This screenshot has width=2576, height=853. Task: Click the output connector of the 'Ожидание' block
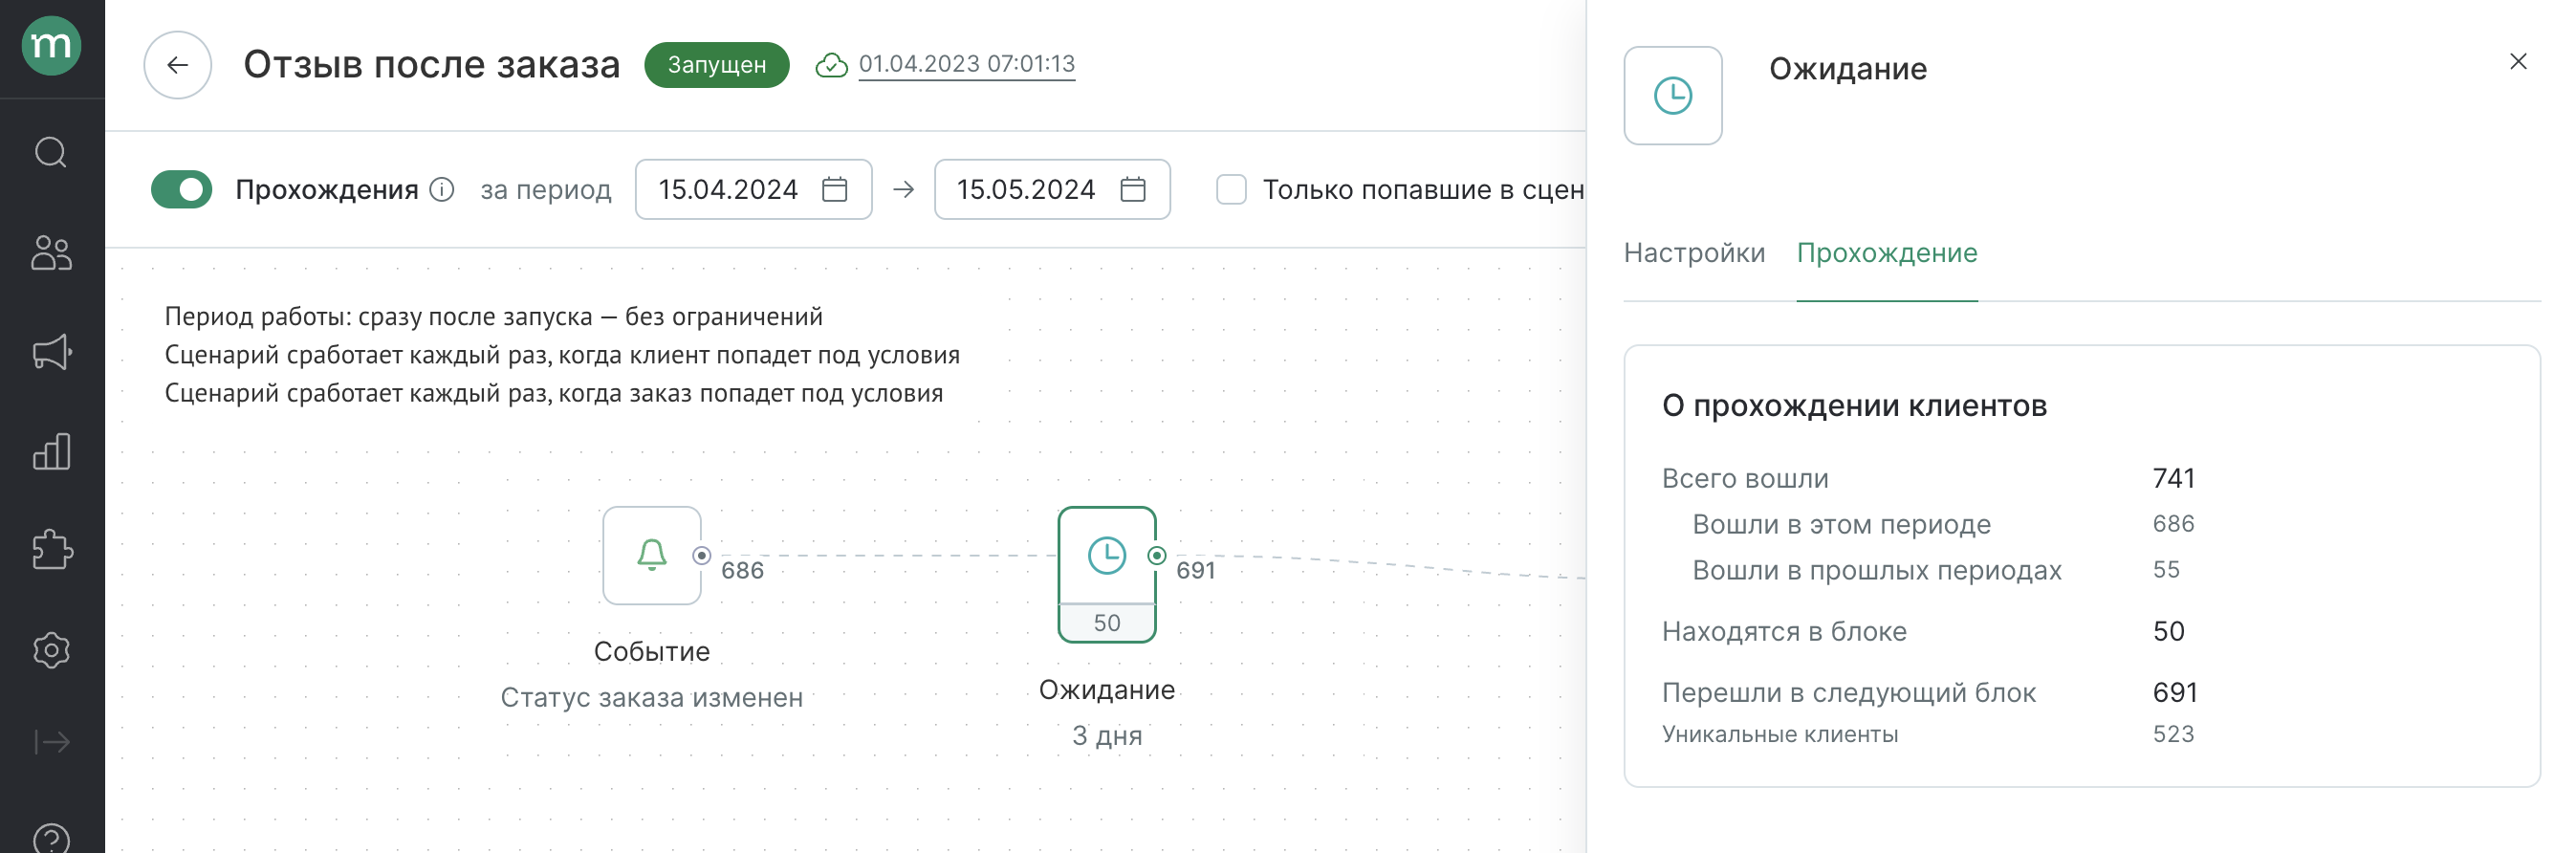point(1157,555)
